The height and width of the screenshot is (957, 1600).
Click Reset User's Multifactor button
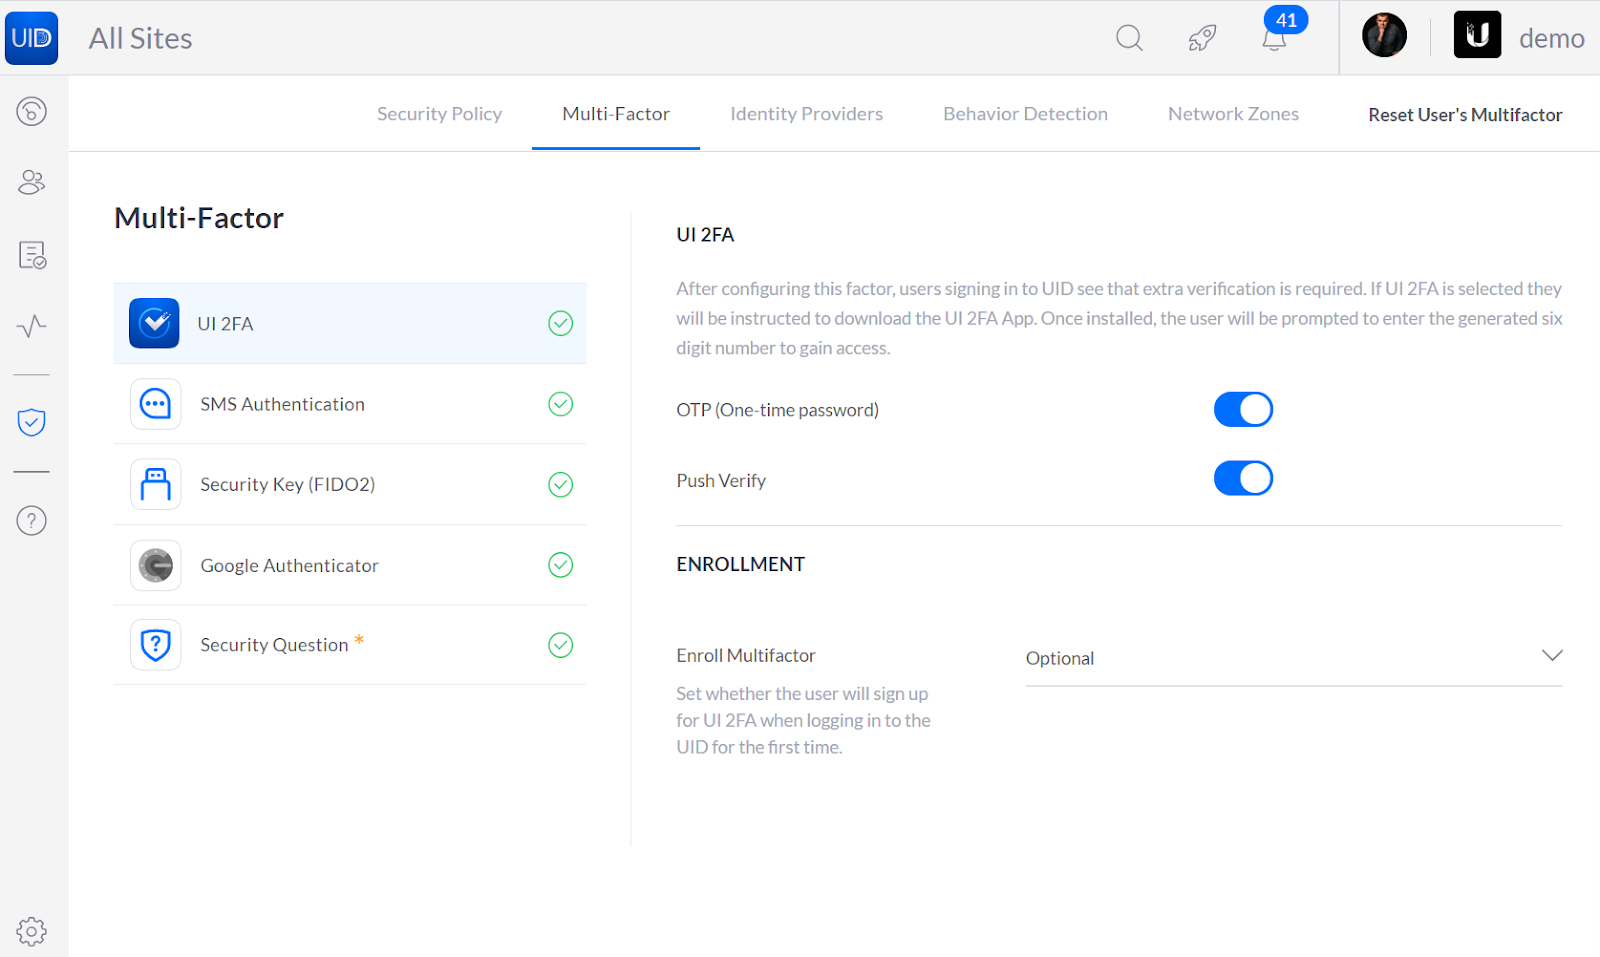1465,115
